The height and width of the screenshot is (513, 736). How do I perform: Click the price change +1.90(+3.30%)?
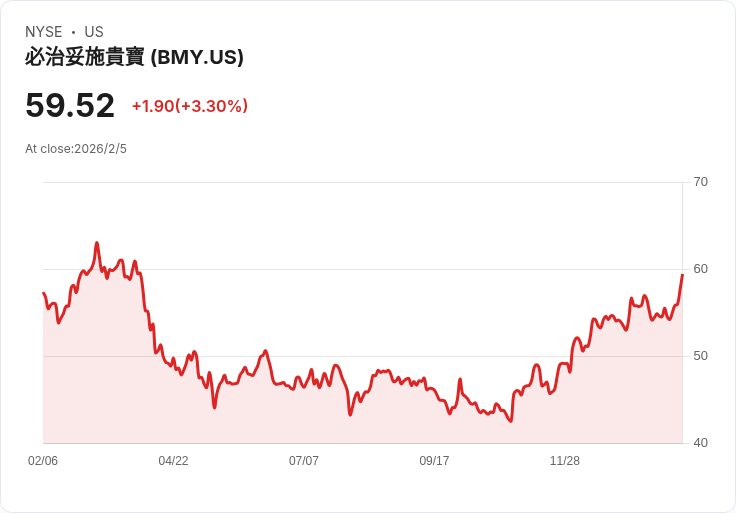[x=190, y=106]
